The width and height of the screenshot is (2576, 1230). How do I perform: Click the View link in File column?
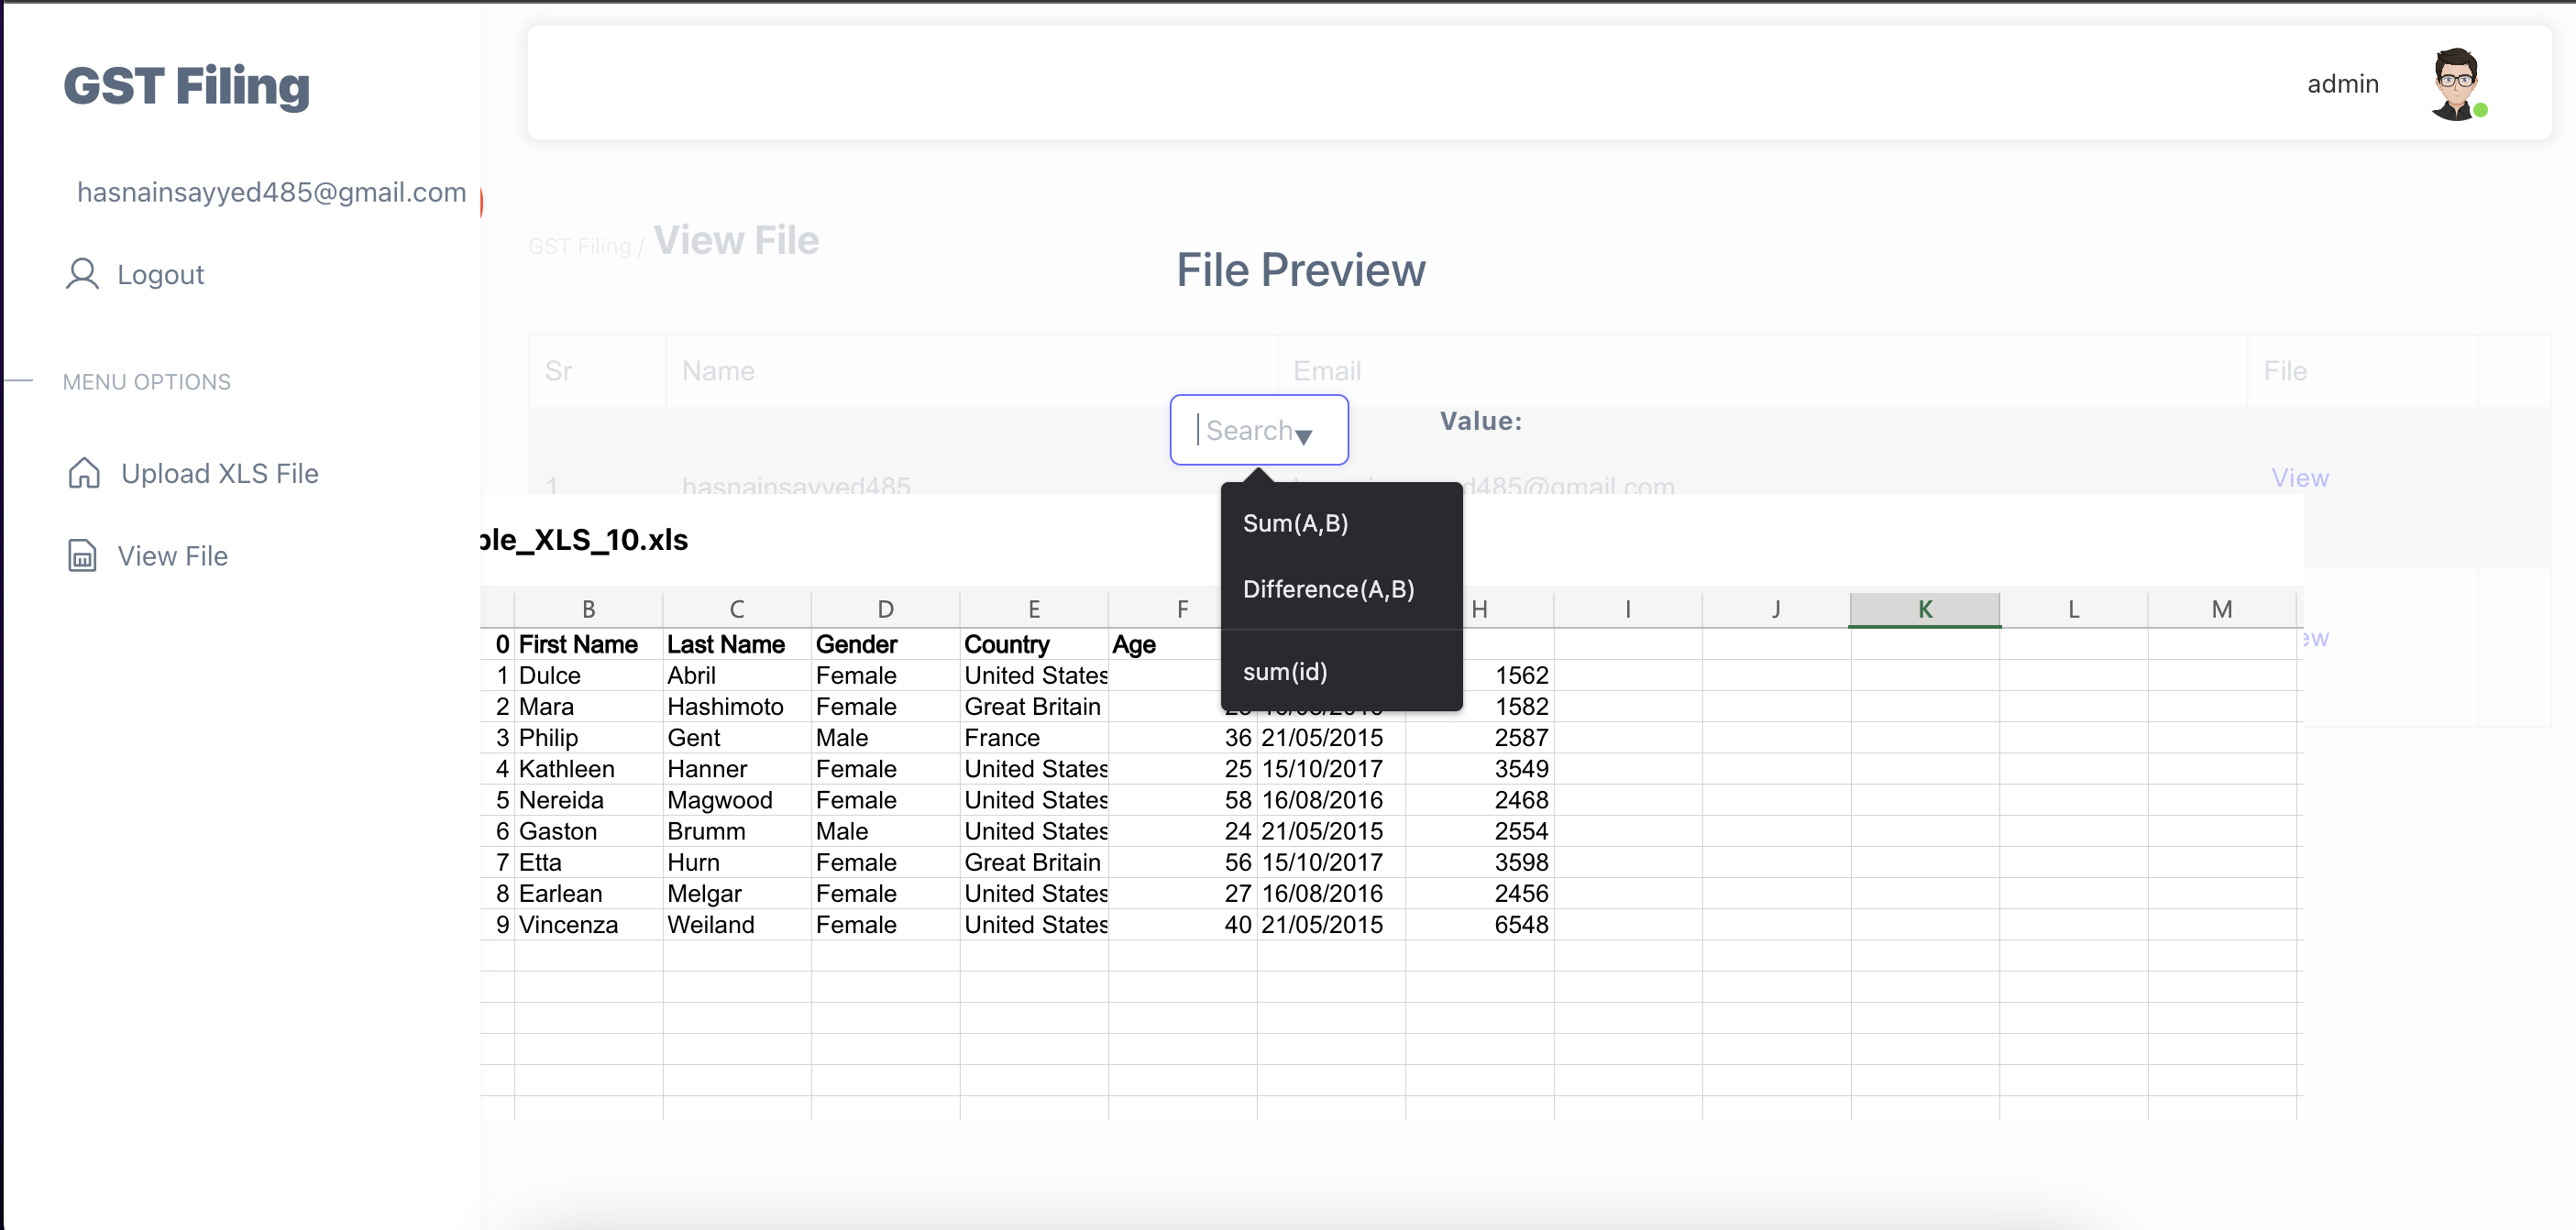pos(2300,478)
